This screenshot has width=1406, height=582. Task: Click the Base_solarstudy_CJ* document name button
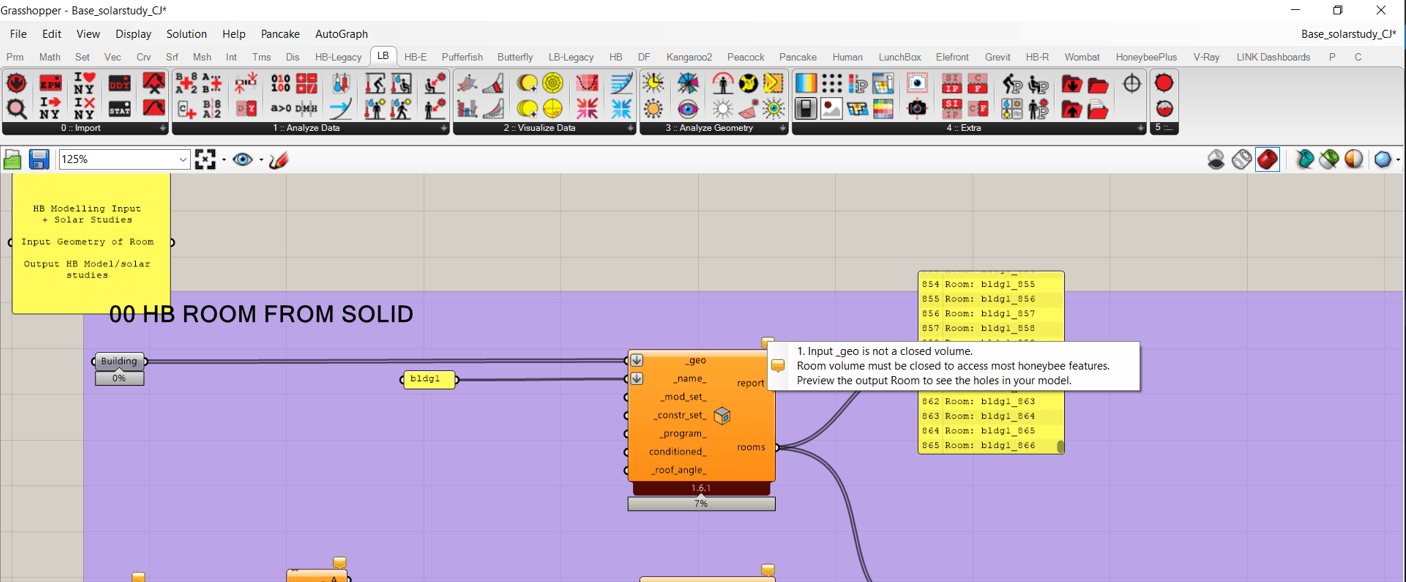point(1348,34)
